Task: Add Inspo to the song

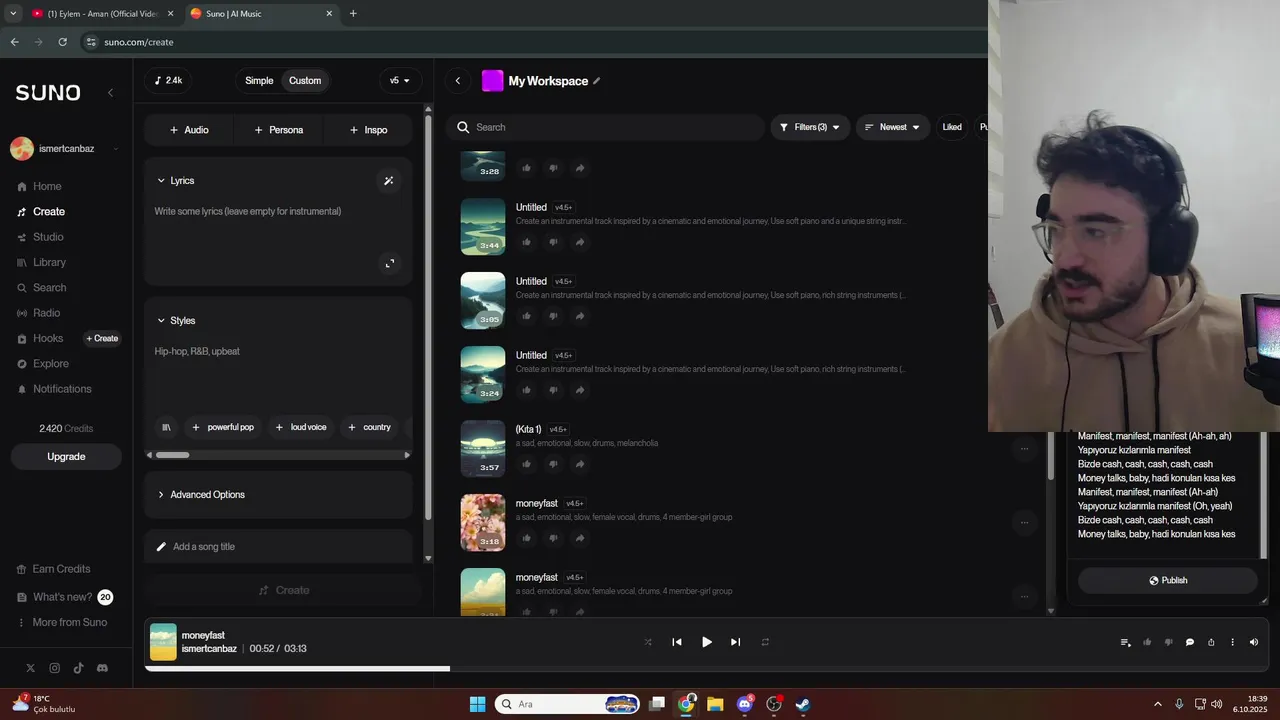Action: [x=368, y=130]
